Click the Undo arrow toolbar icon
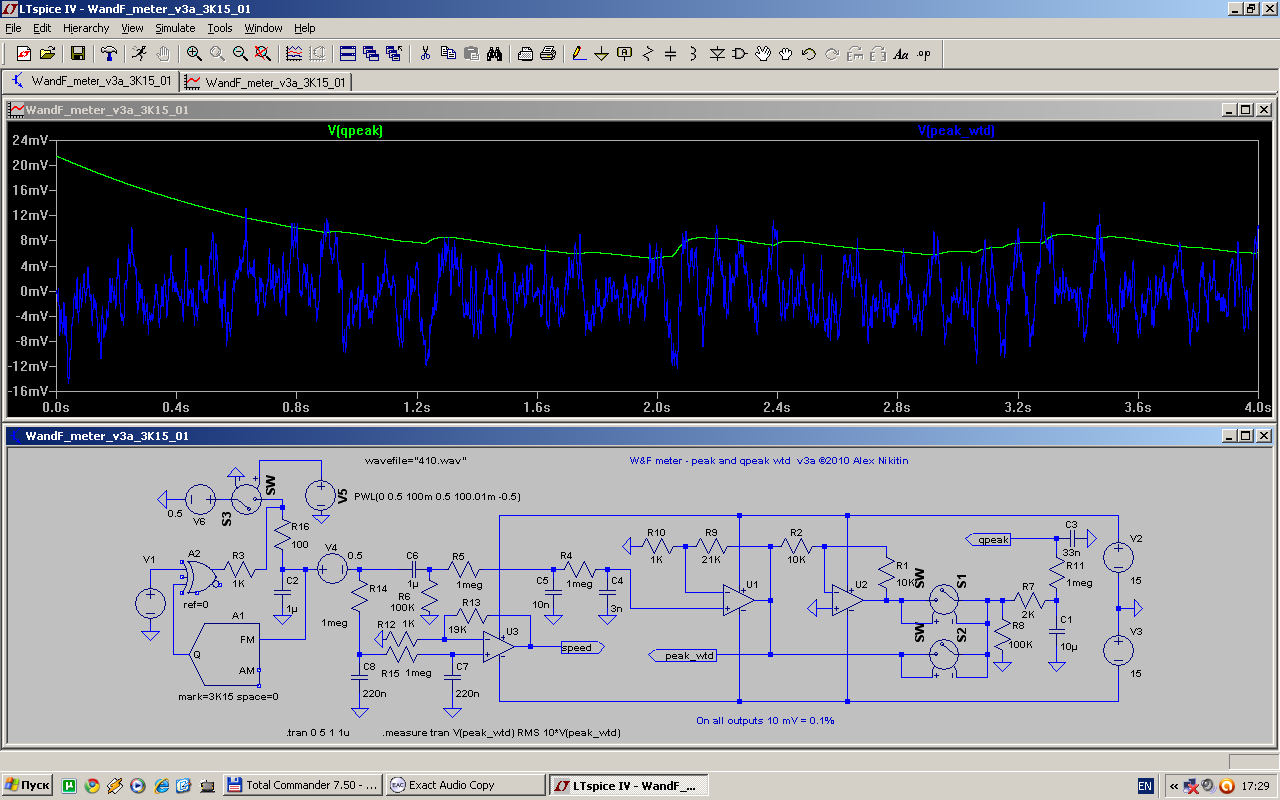Viewport: 1280px width, 800px height. pyautogui.click(x=808, y=54)
